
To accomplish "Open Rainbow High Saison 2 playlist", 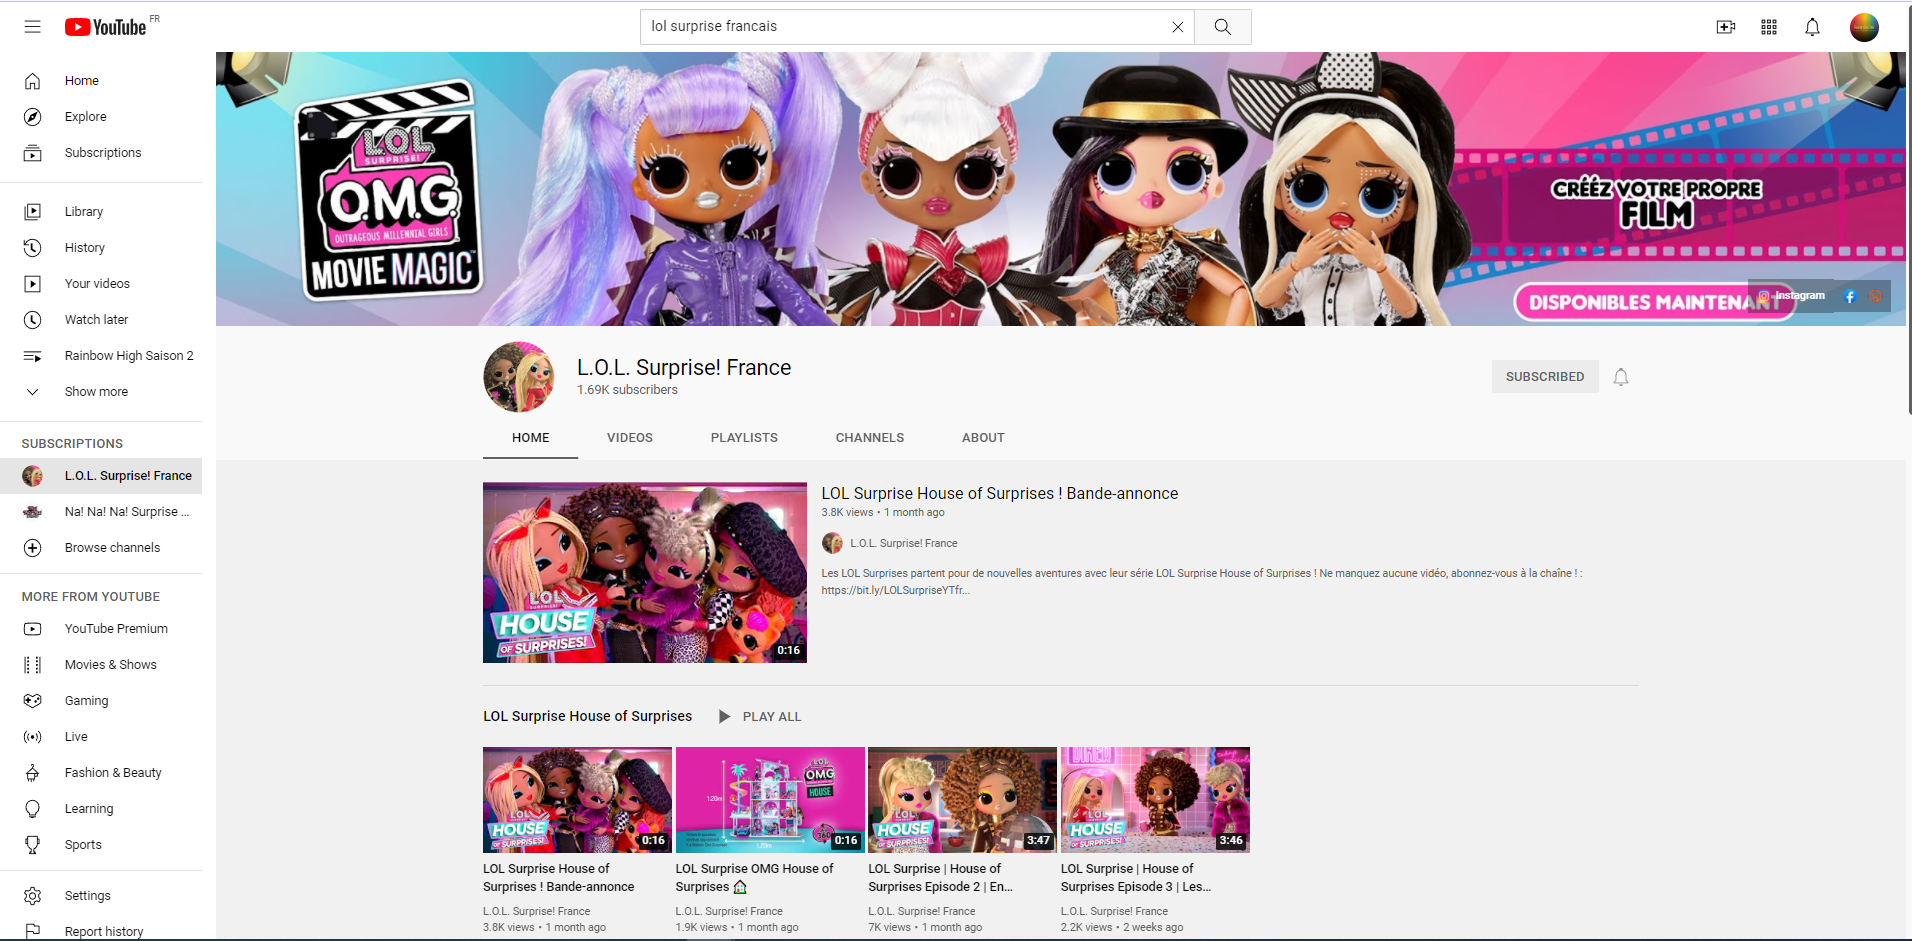I will click(x=101, y=356).
